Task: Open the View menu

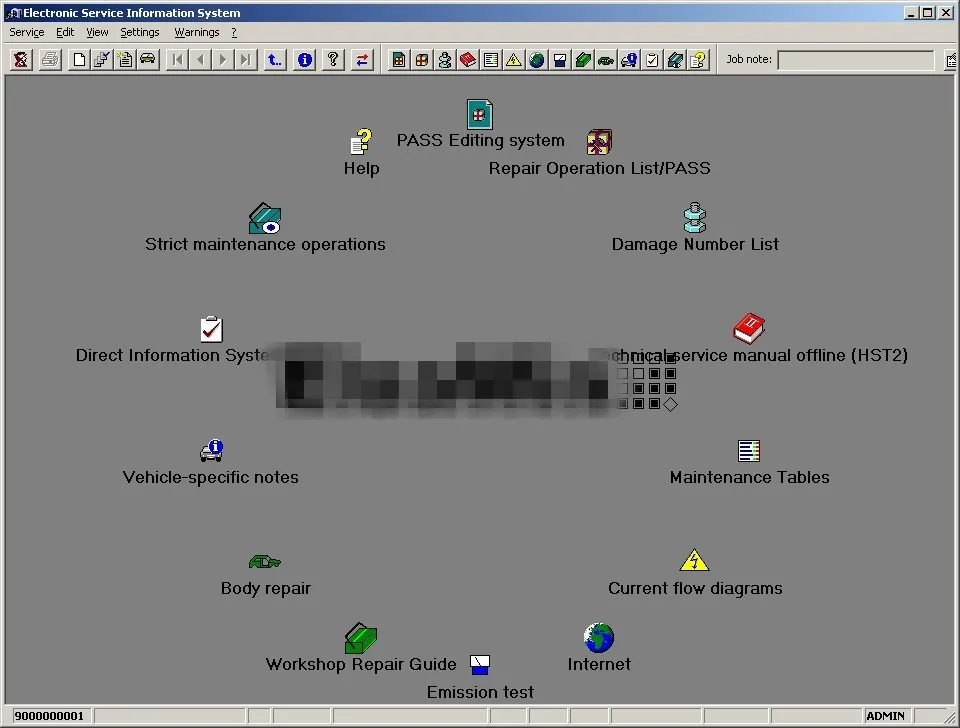Action: coord(97,32)
